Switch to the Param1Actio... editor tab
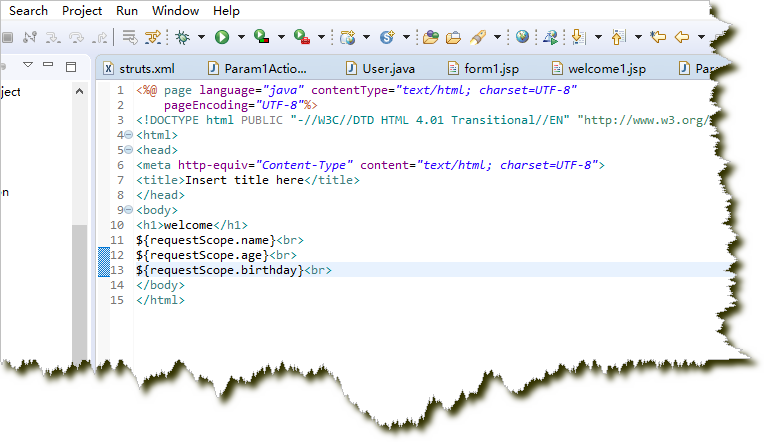This screenshot has width=764, height=442. 258,69
